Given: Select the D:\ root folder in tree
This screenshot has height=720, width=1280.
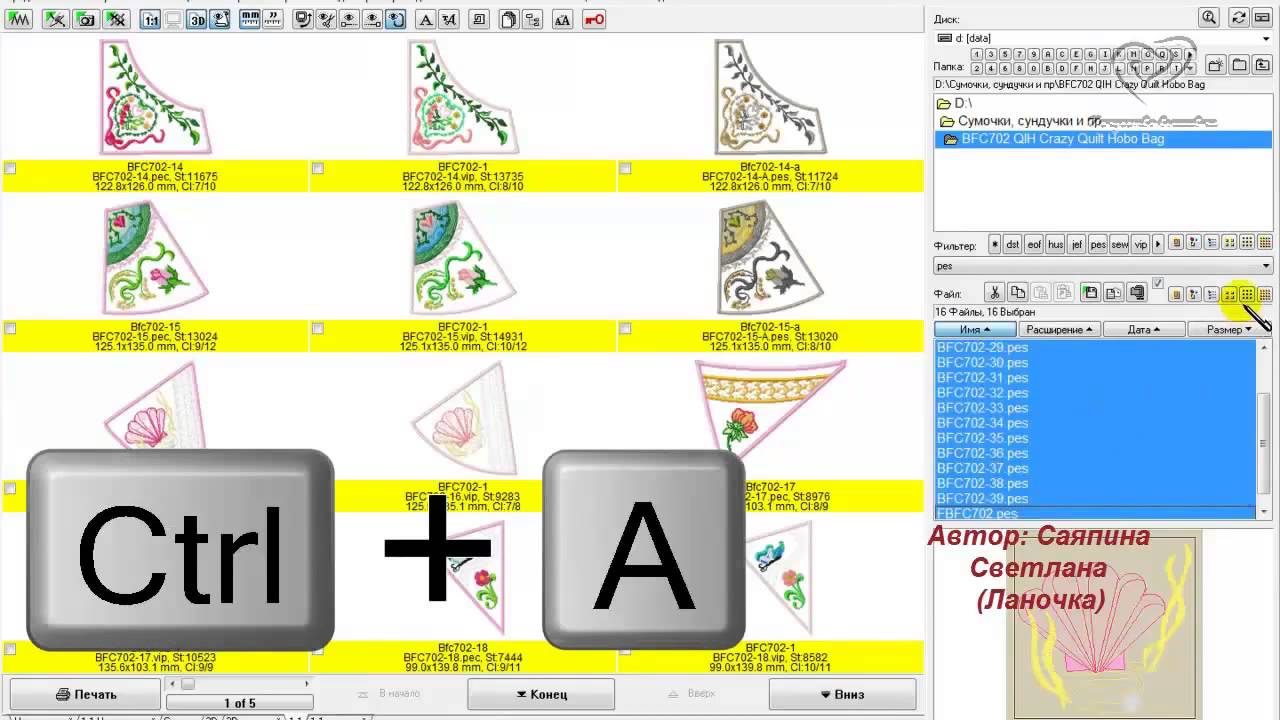Looking at the screenshot, I should 954,103.
